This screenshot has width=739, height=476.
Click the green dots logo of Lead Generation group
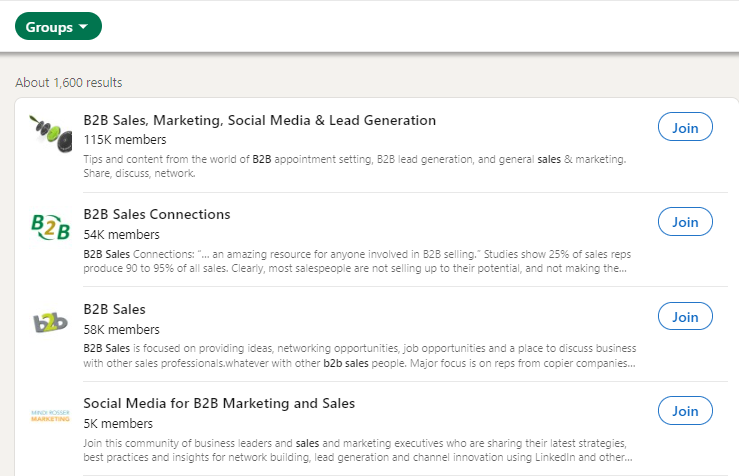tap(50, 134)
